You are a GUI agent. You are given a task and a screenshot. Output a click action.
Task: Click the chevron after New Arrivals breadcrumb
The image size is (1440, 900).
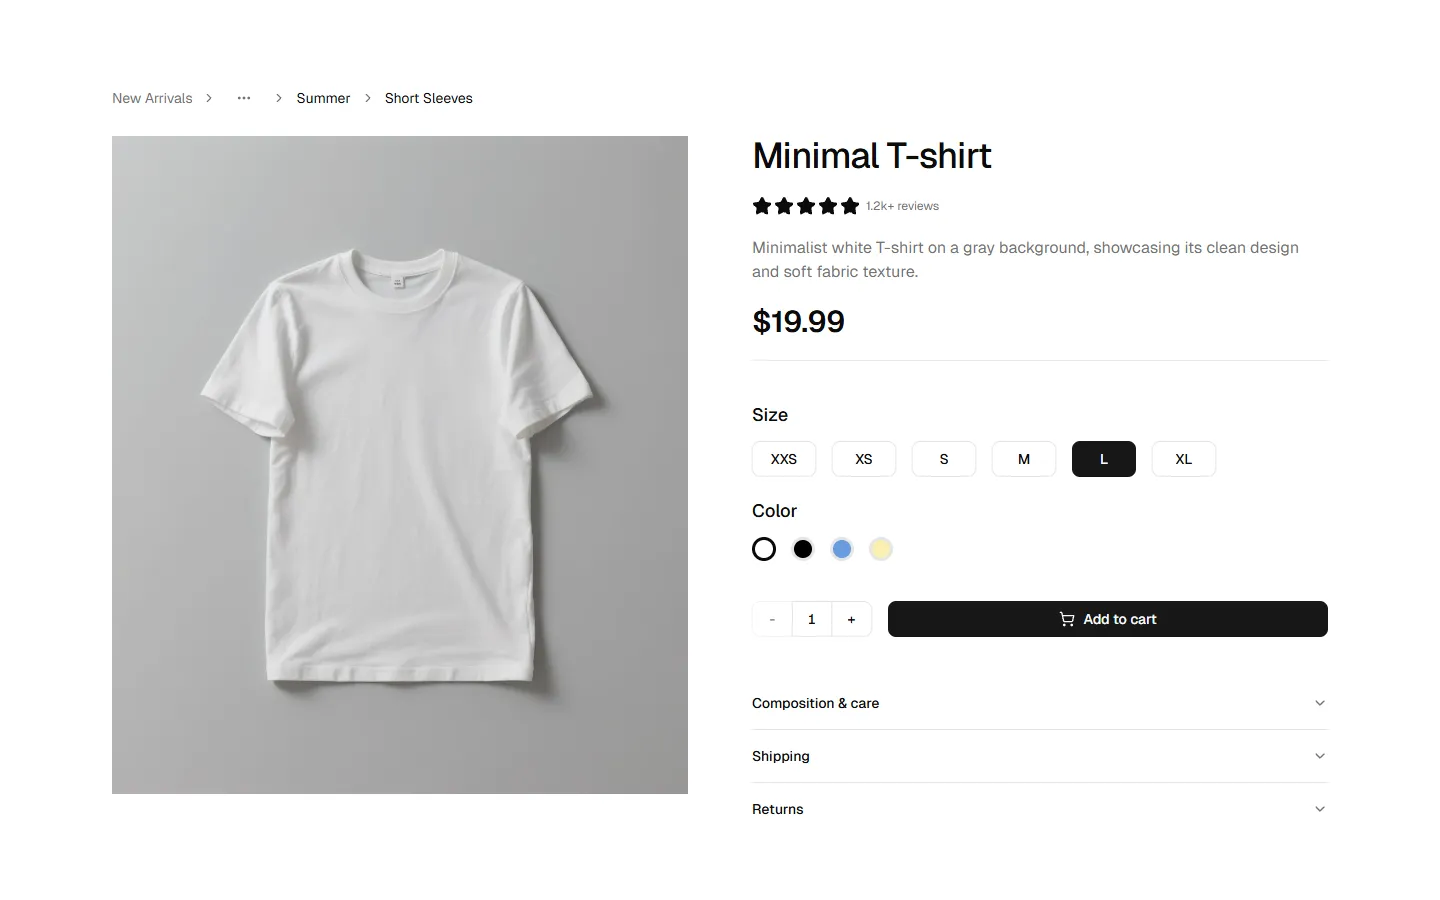click(209, 98)
